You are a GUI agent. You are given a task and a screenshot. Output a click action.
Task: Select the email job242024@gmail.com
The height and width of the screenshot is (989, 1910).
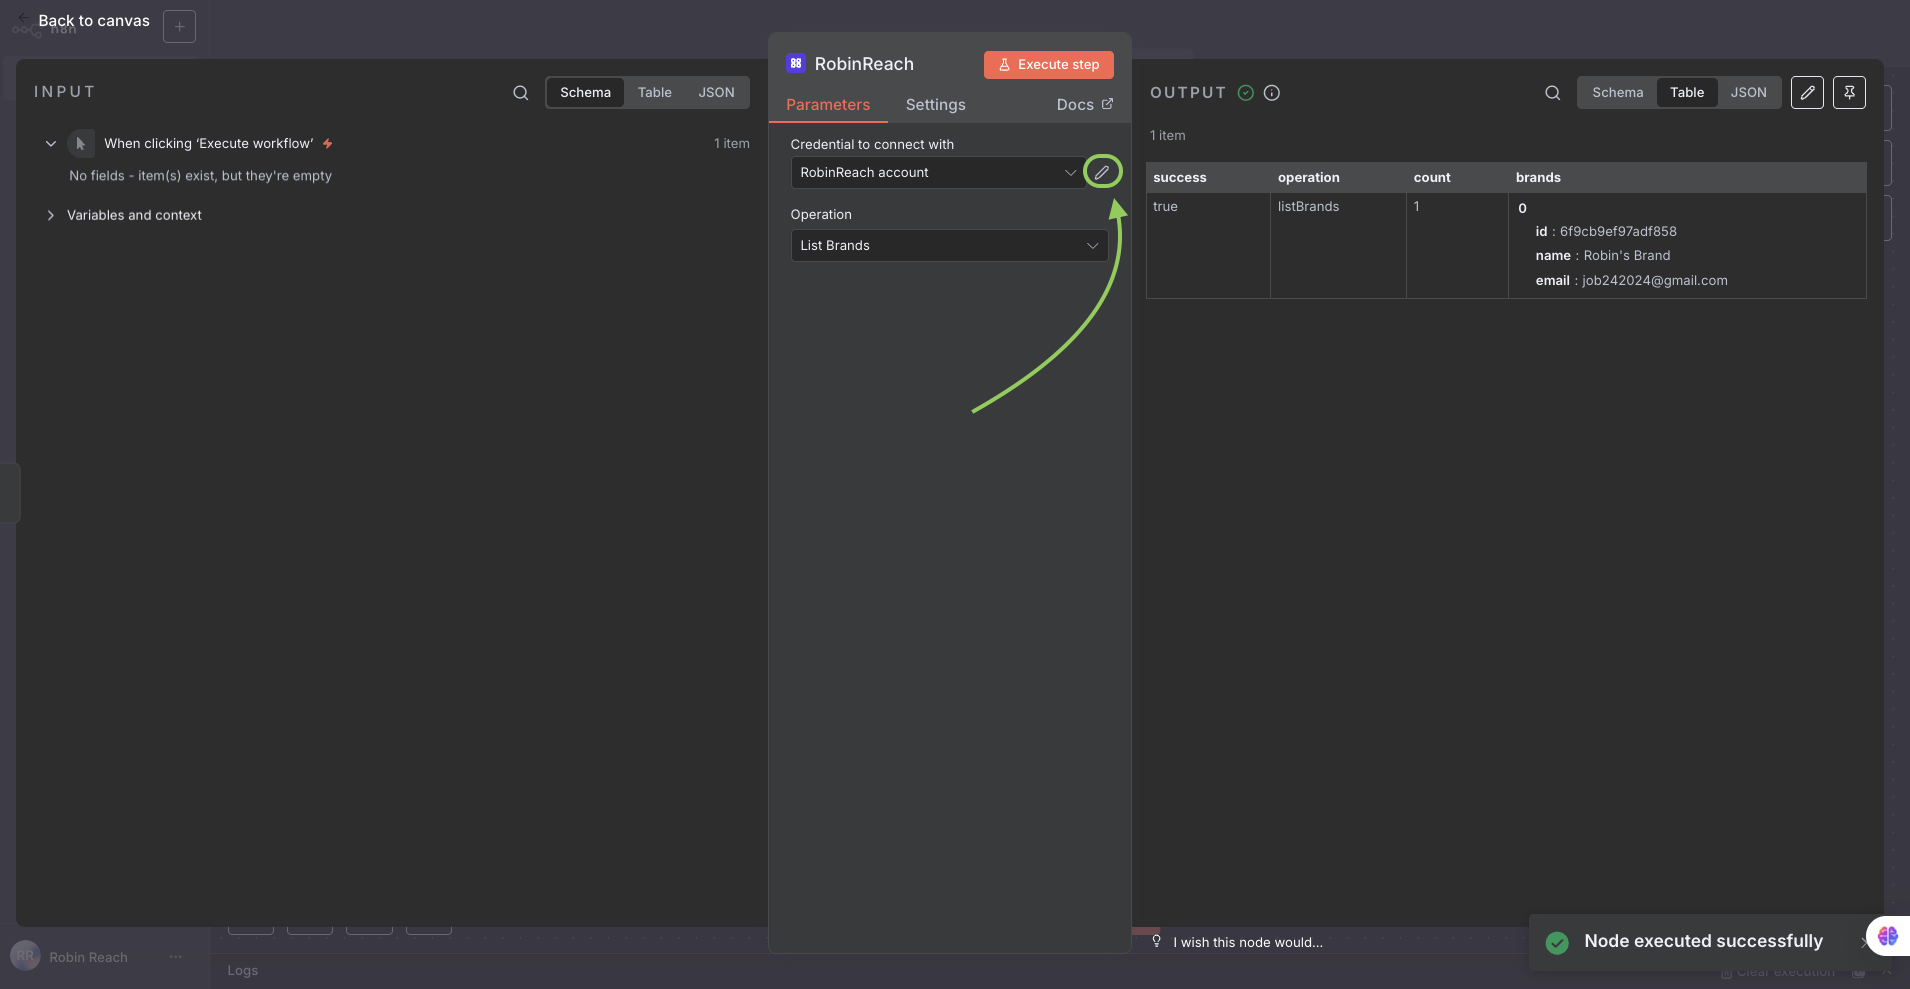click(x=1655, y=281)
